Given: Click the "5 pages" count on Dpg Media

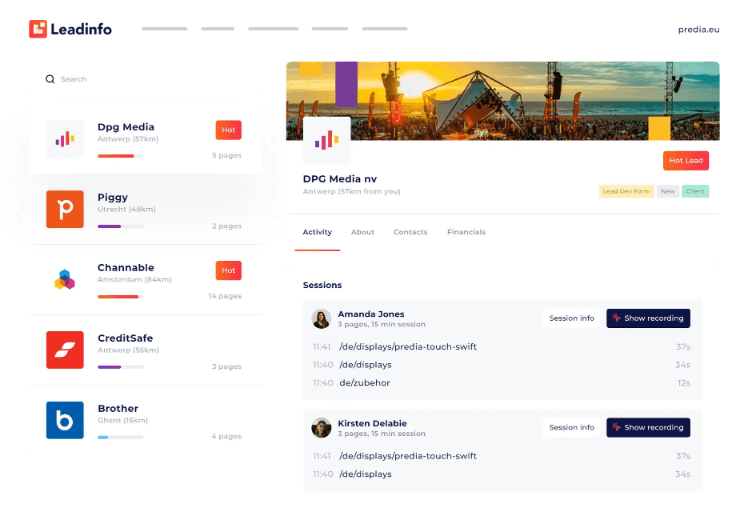Looking at the screenshot, I should [x=227, y=155].
